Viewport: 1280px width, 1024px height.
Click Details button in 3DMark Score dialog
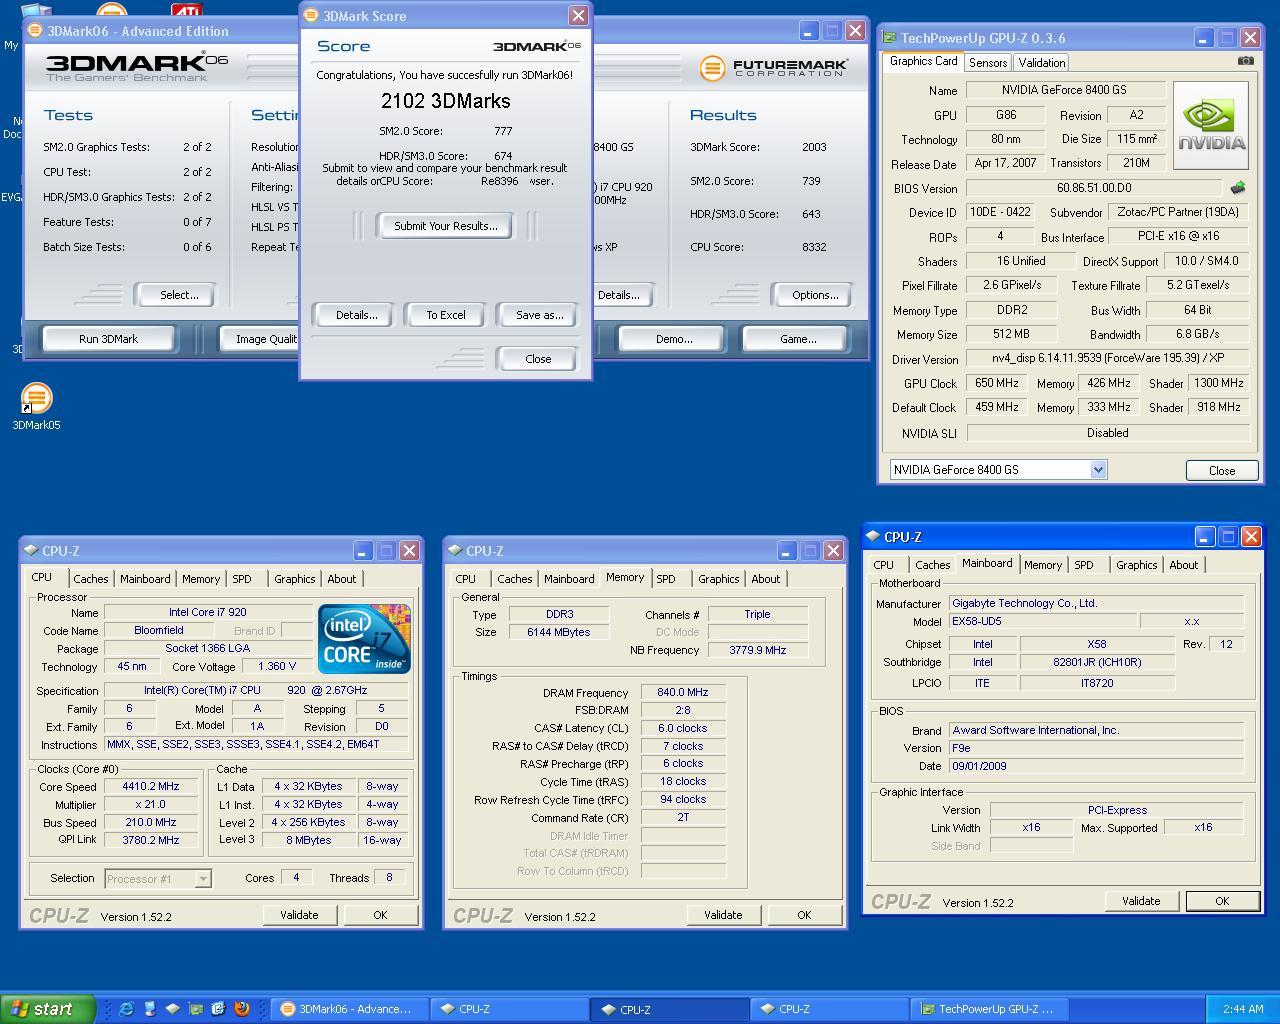point(356,315)
